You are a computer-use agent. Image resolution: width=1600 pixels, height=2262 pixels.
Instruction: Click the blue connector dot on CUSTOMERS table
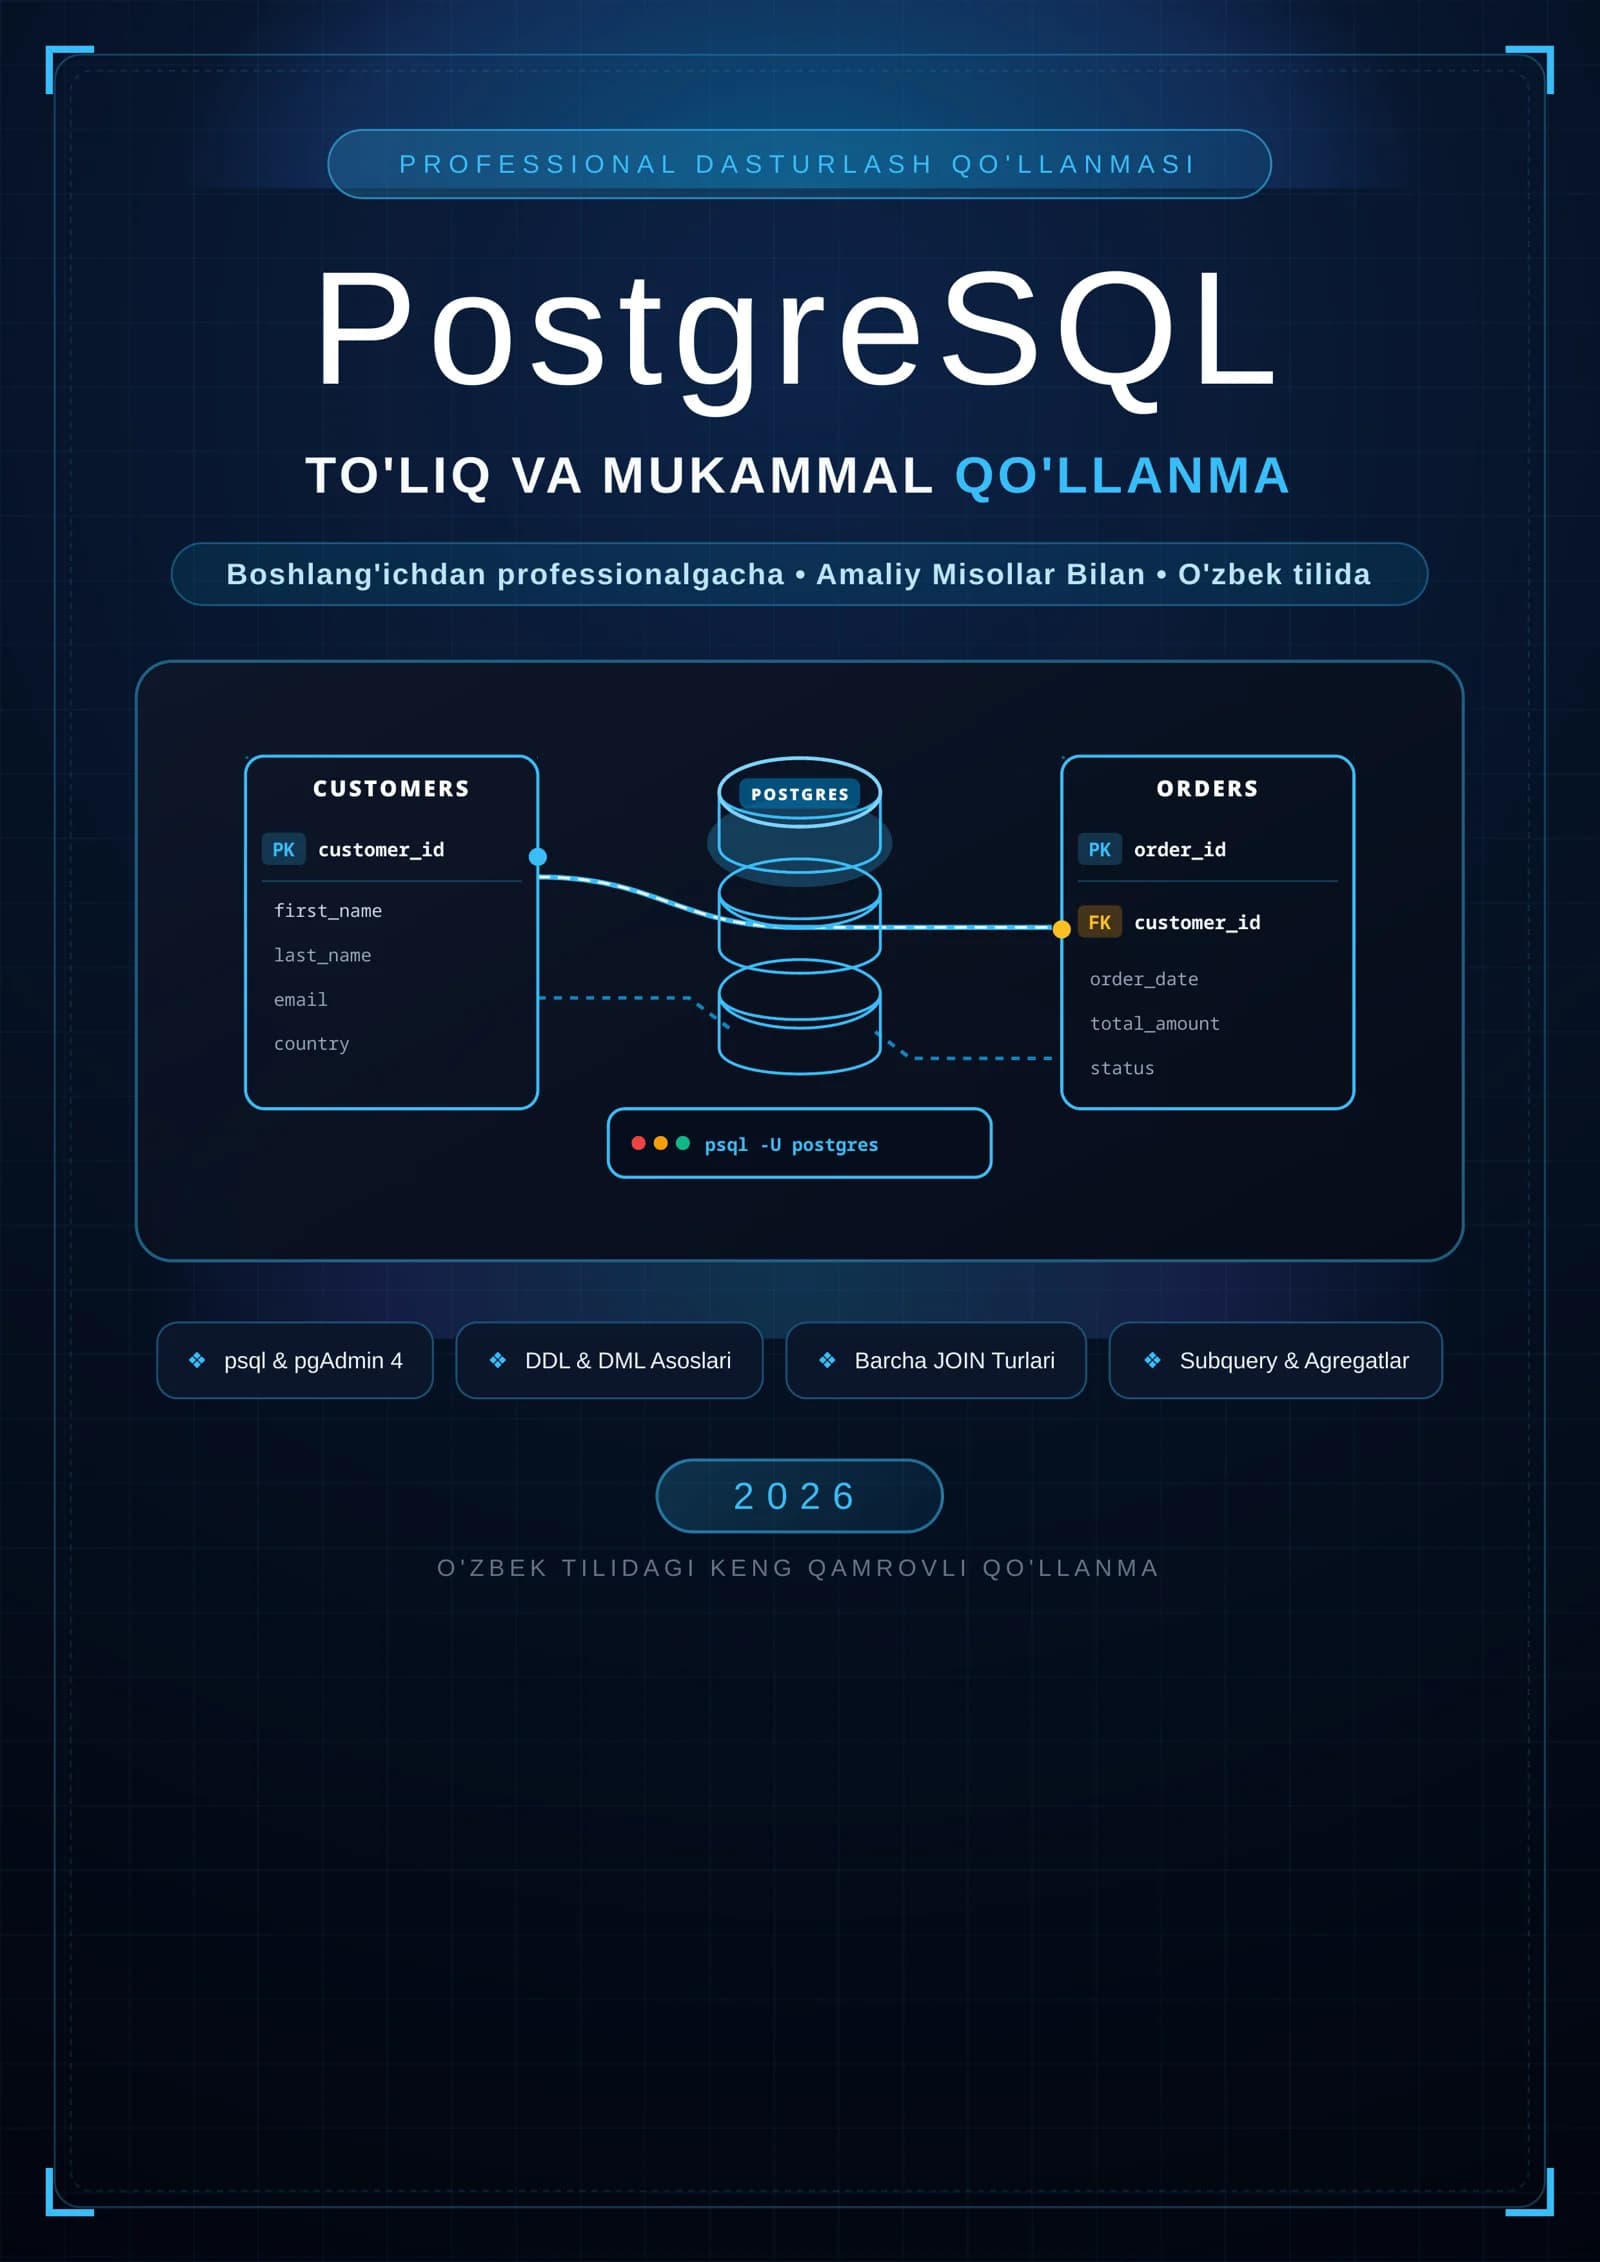pyautogui.click(x=538, y=857)
